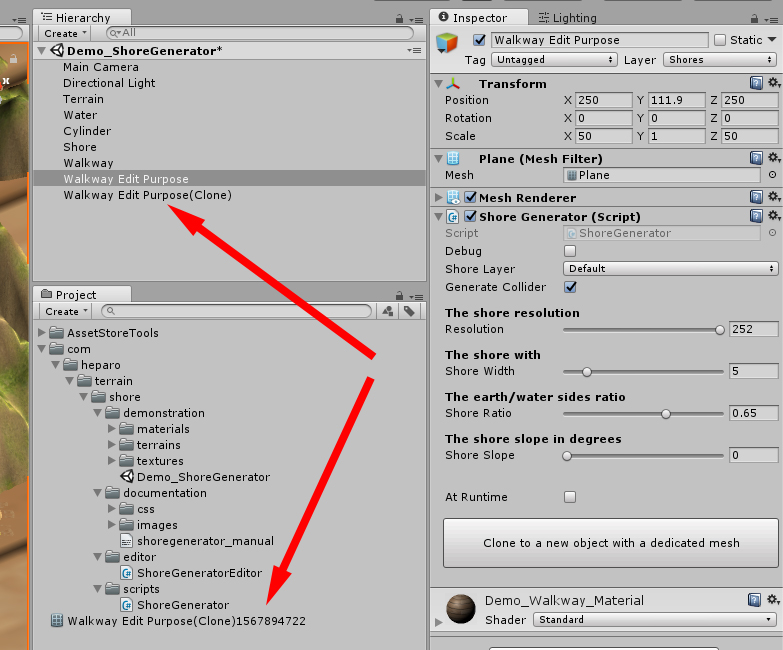Collapse the demonstration folder

coord(98,413)
